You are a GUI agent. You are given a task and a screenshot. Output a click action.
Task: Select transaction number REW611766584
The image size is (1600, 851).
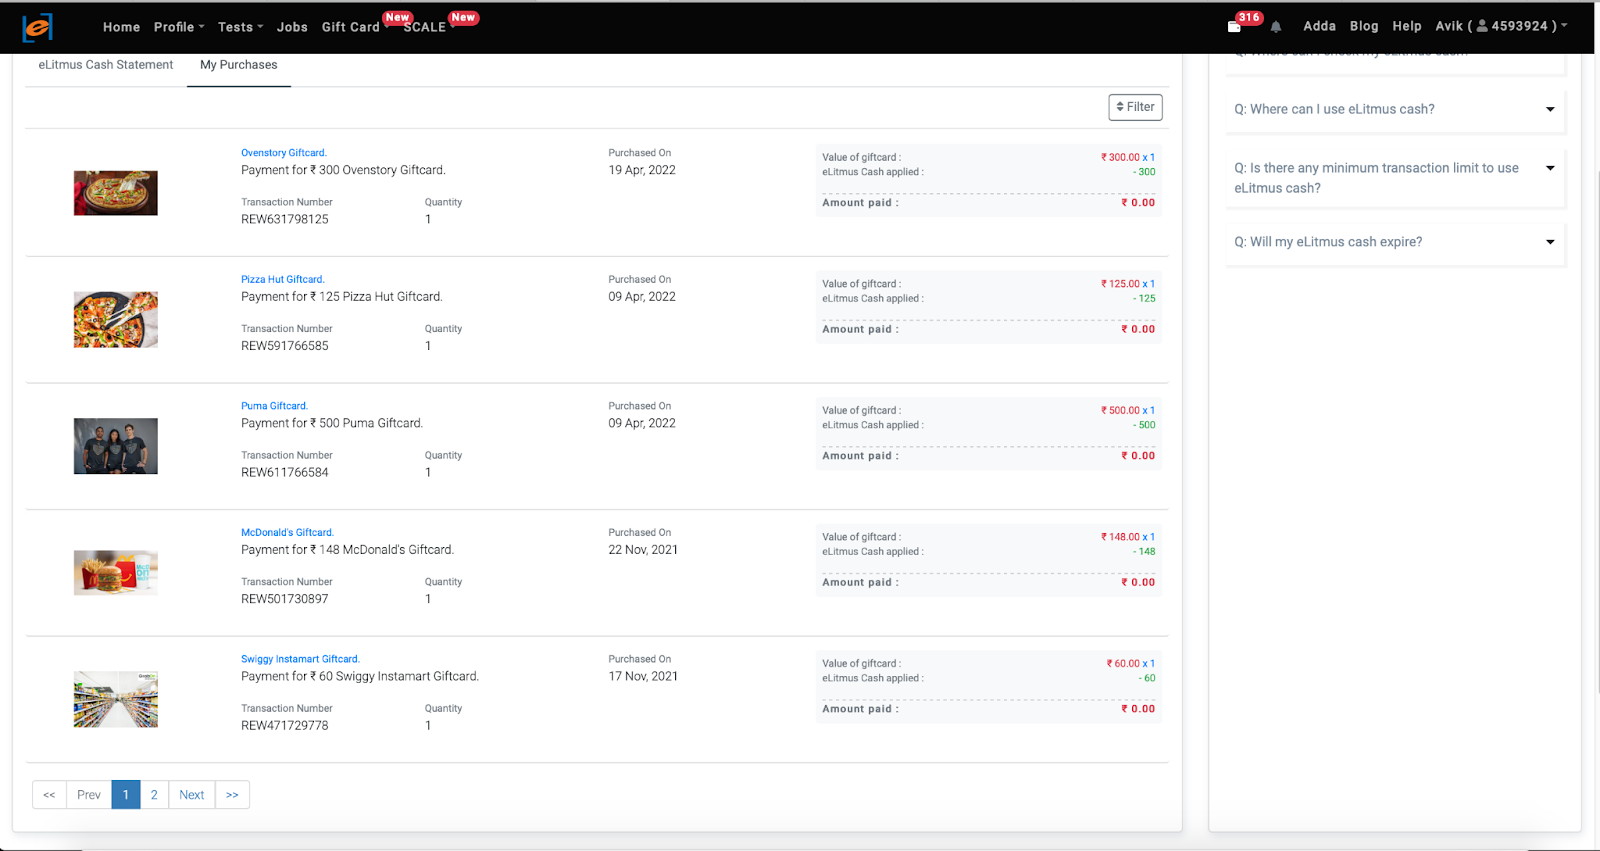pyautogui.click(x=285, y=472)
